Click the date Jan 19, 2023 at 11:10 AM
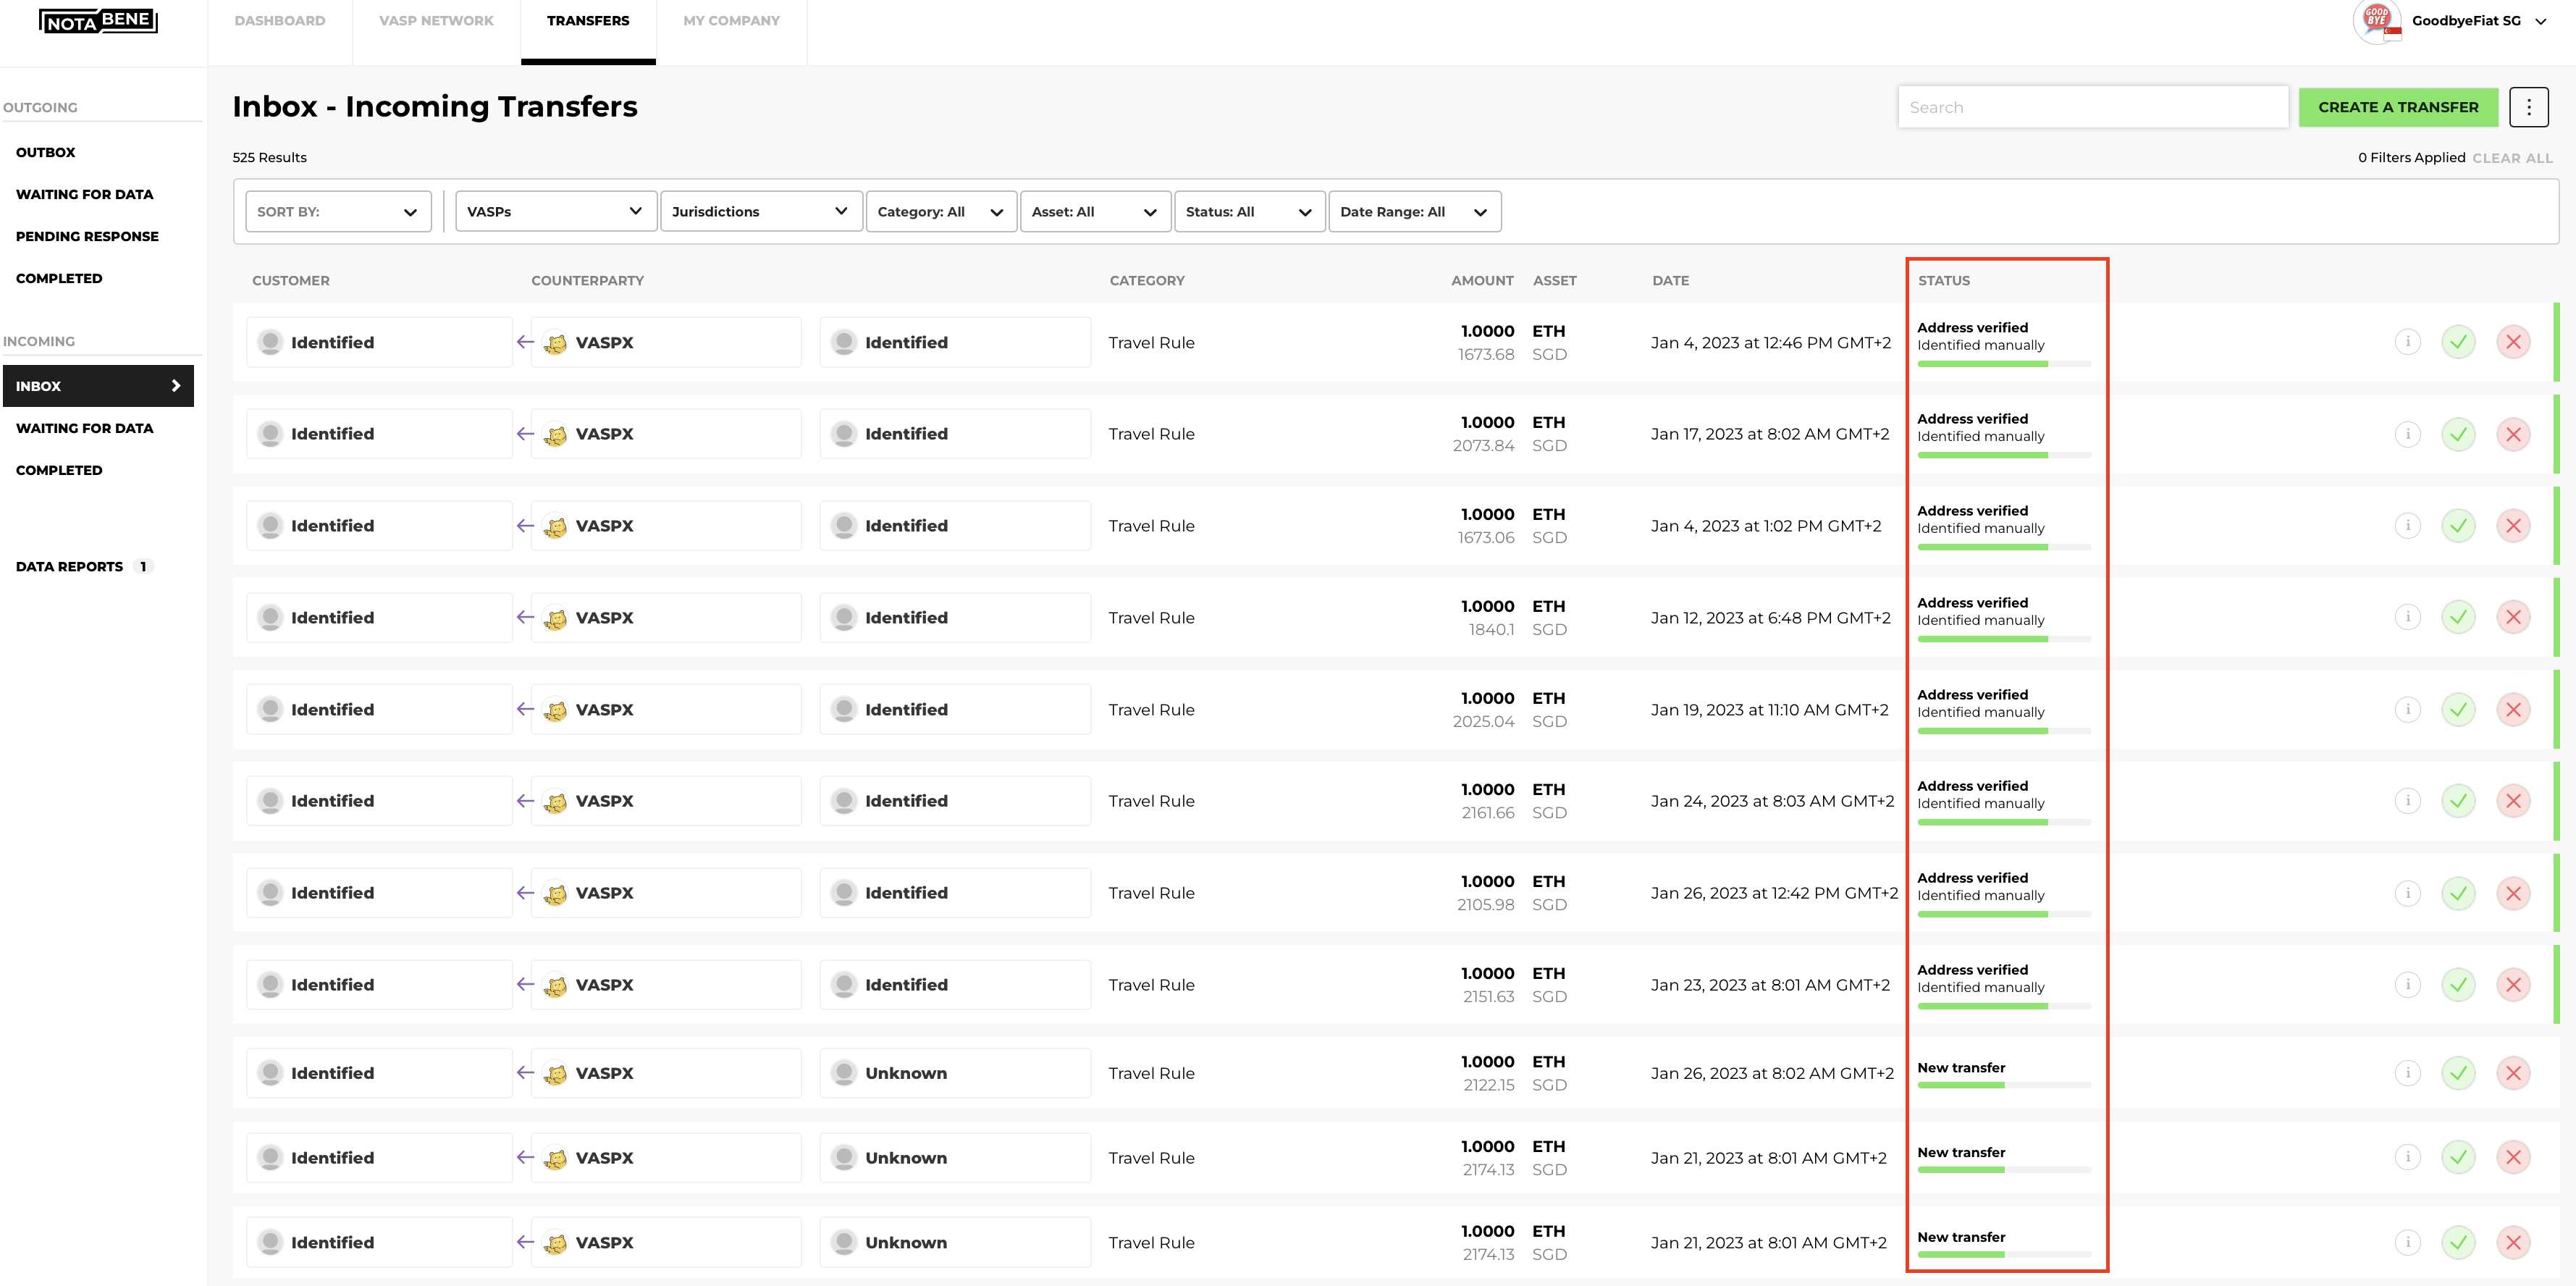The width and height of the screenshot is (2576, 1286). tap(1769, 710)
